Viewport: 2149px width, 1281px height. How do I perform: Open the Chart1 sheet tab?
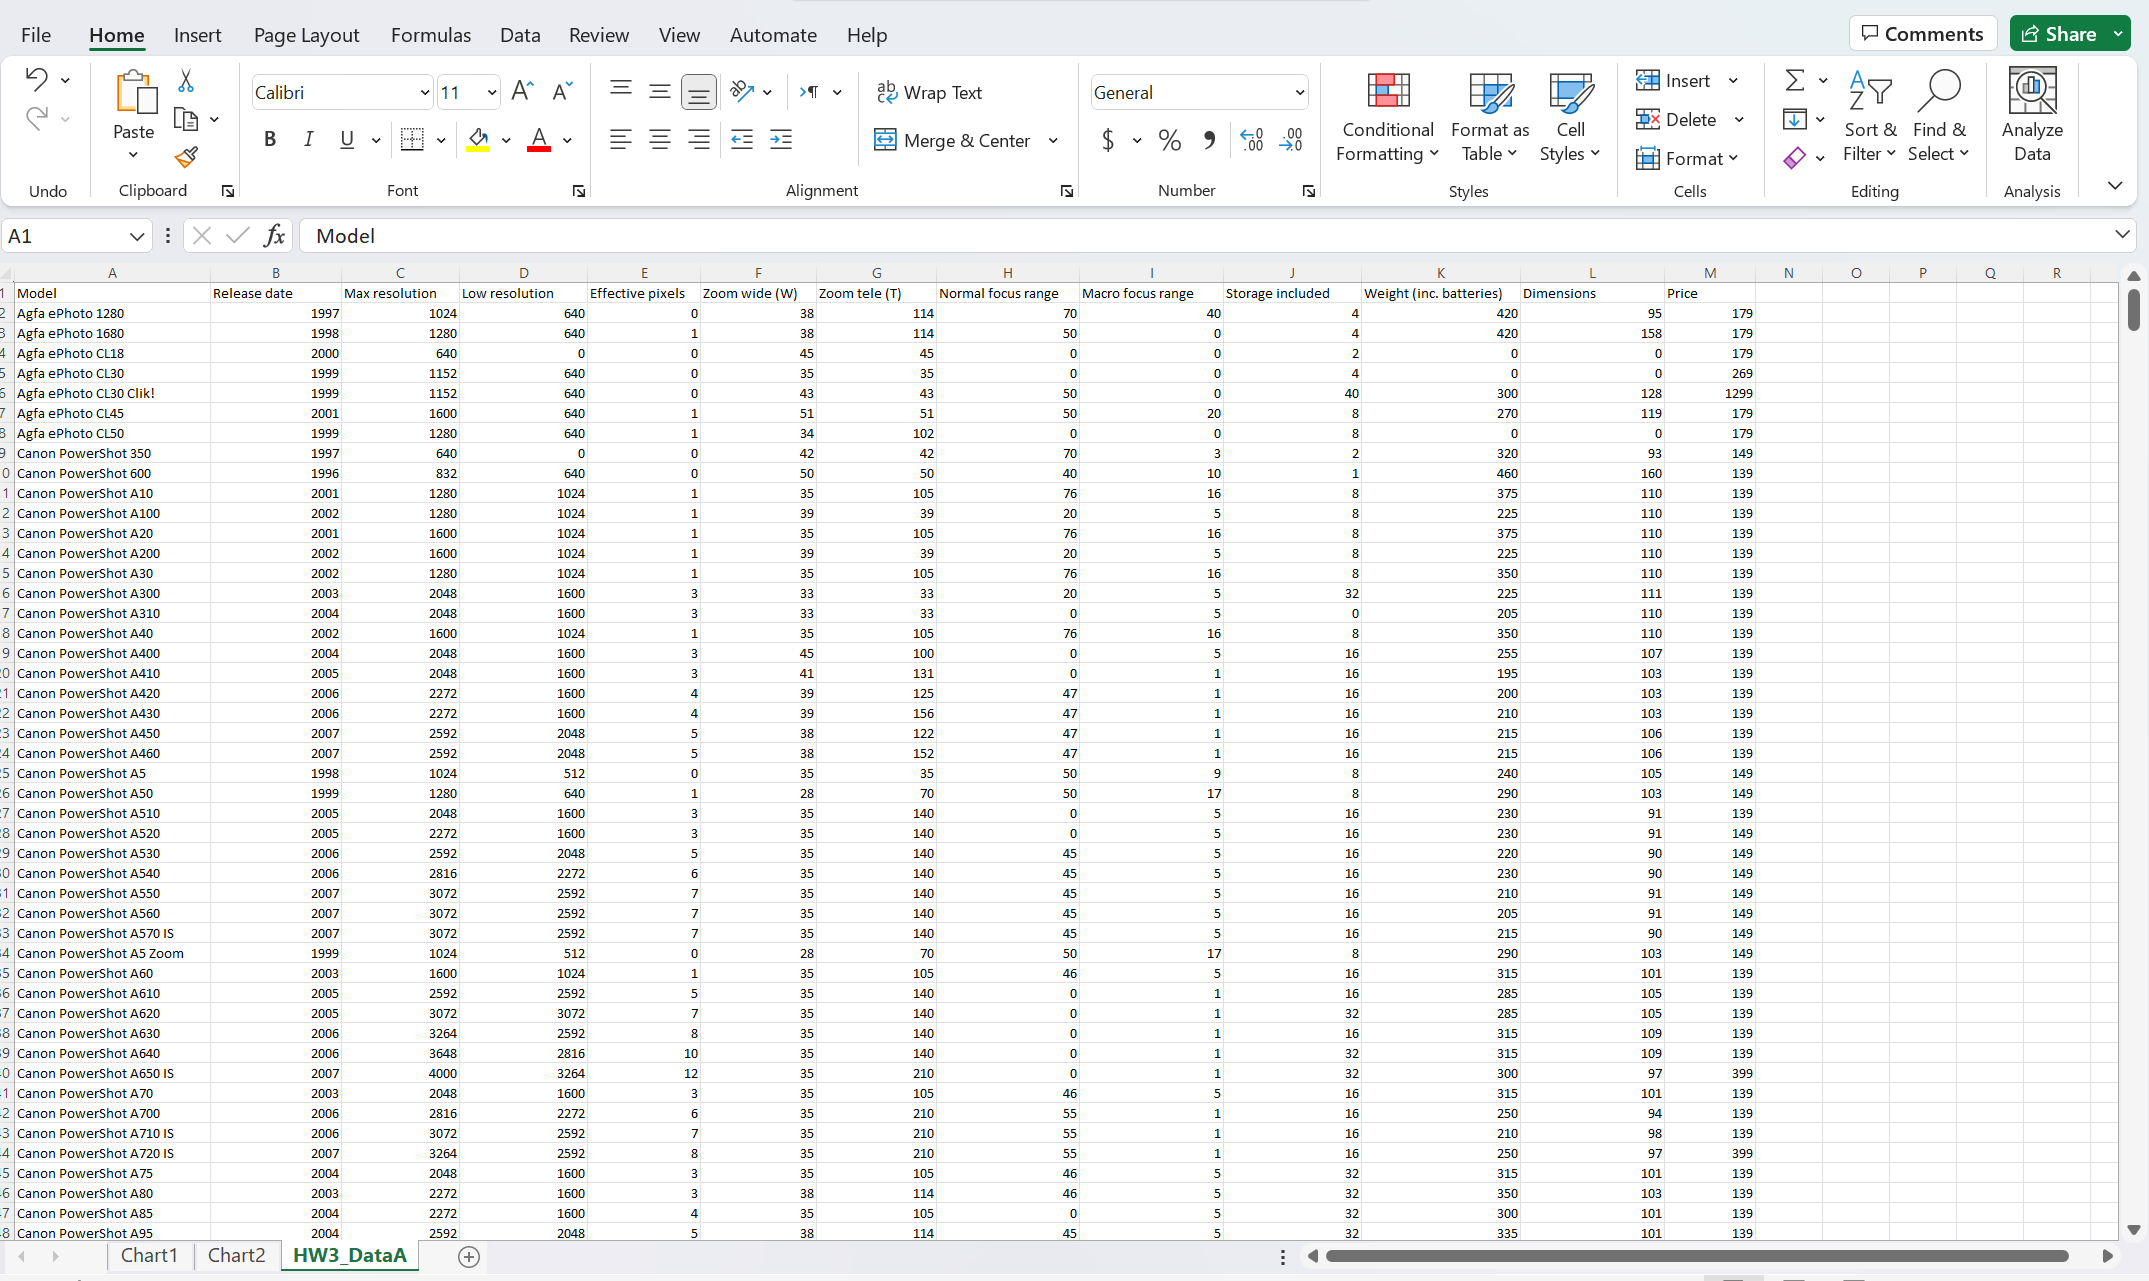(x=149, y=1256)
